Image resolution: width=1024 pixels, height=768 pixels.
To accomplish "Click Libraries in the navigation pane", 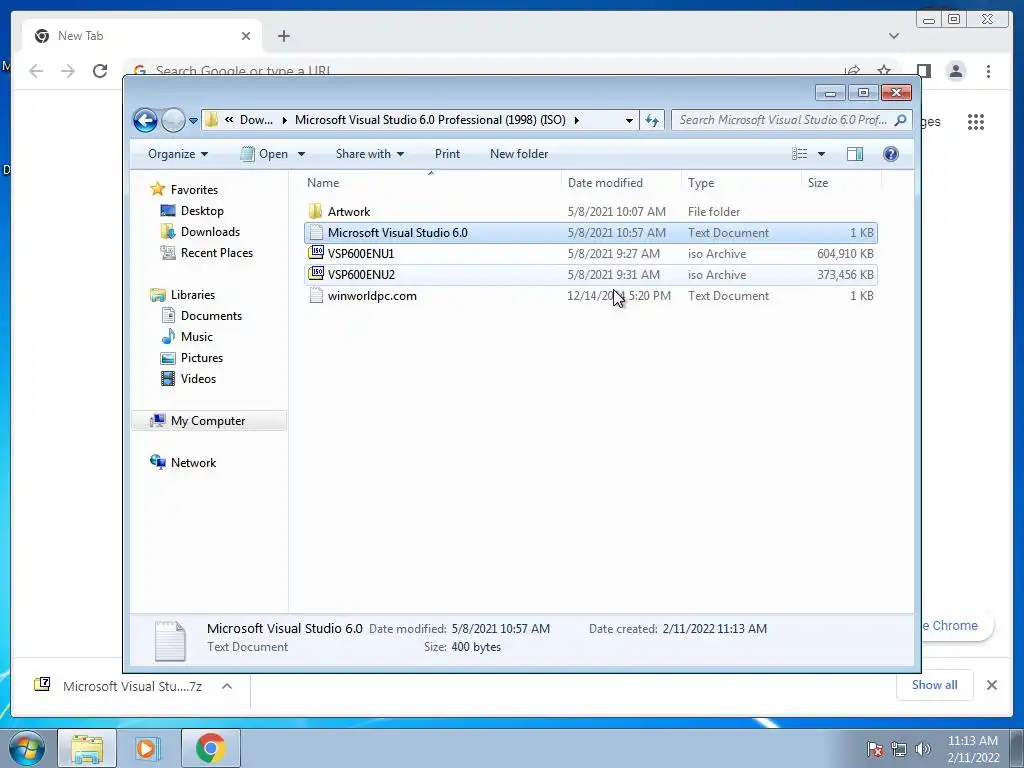I will click(193, 295).
